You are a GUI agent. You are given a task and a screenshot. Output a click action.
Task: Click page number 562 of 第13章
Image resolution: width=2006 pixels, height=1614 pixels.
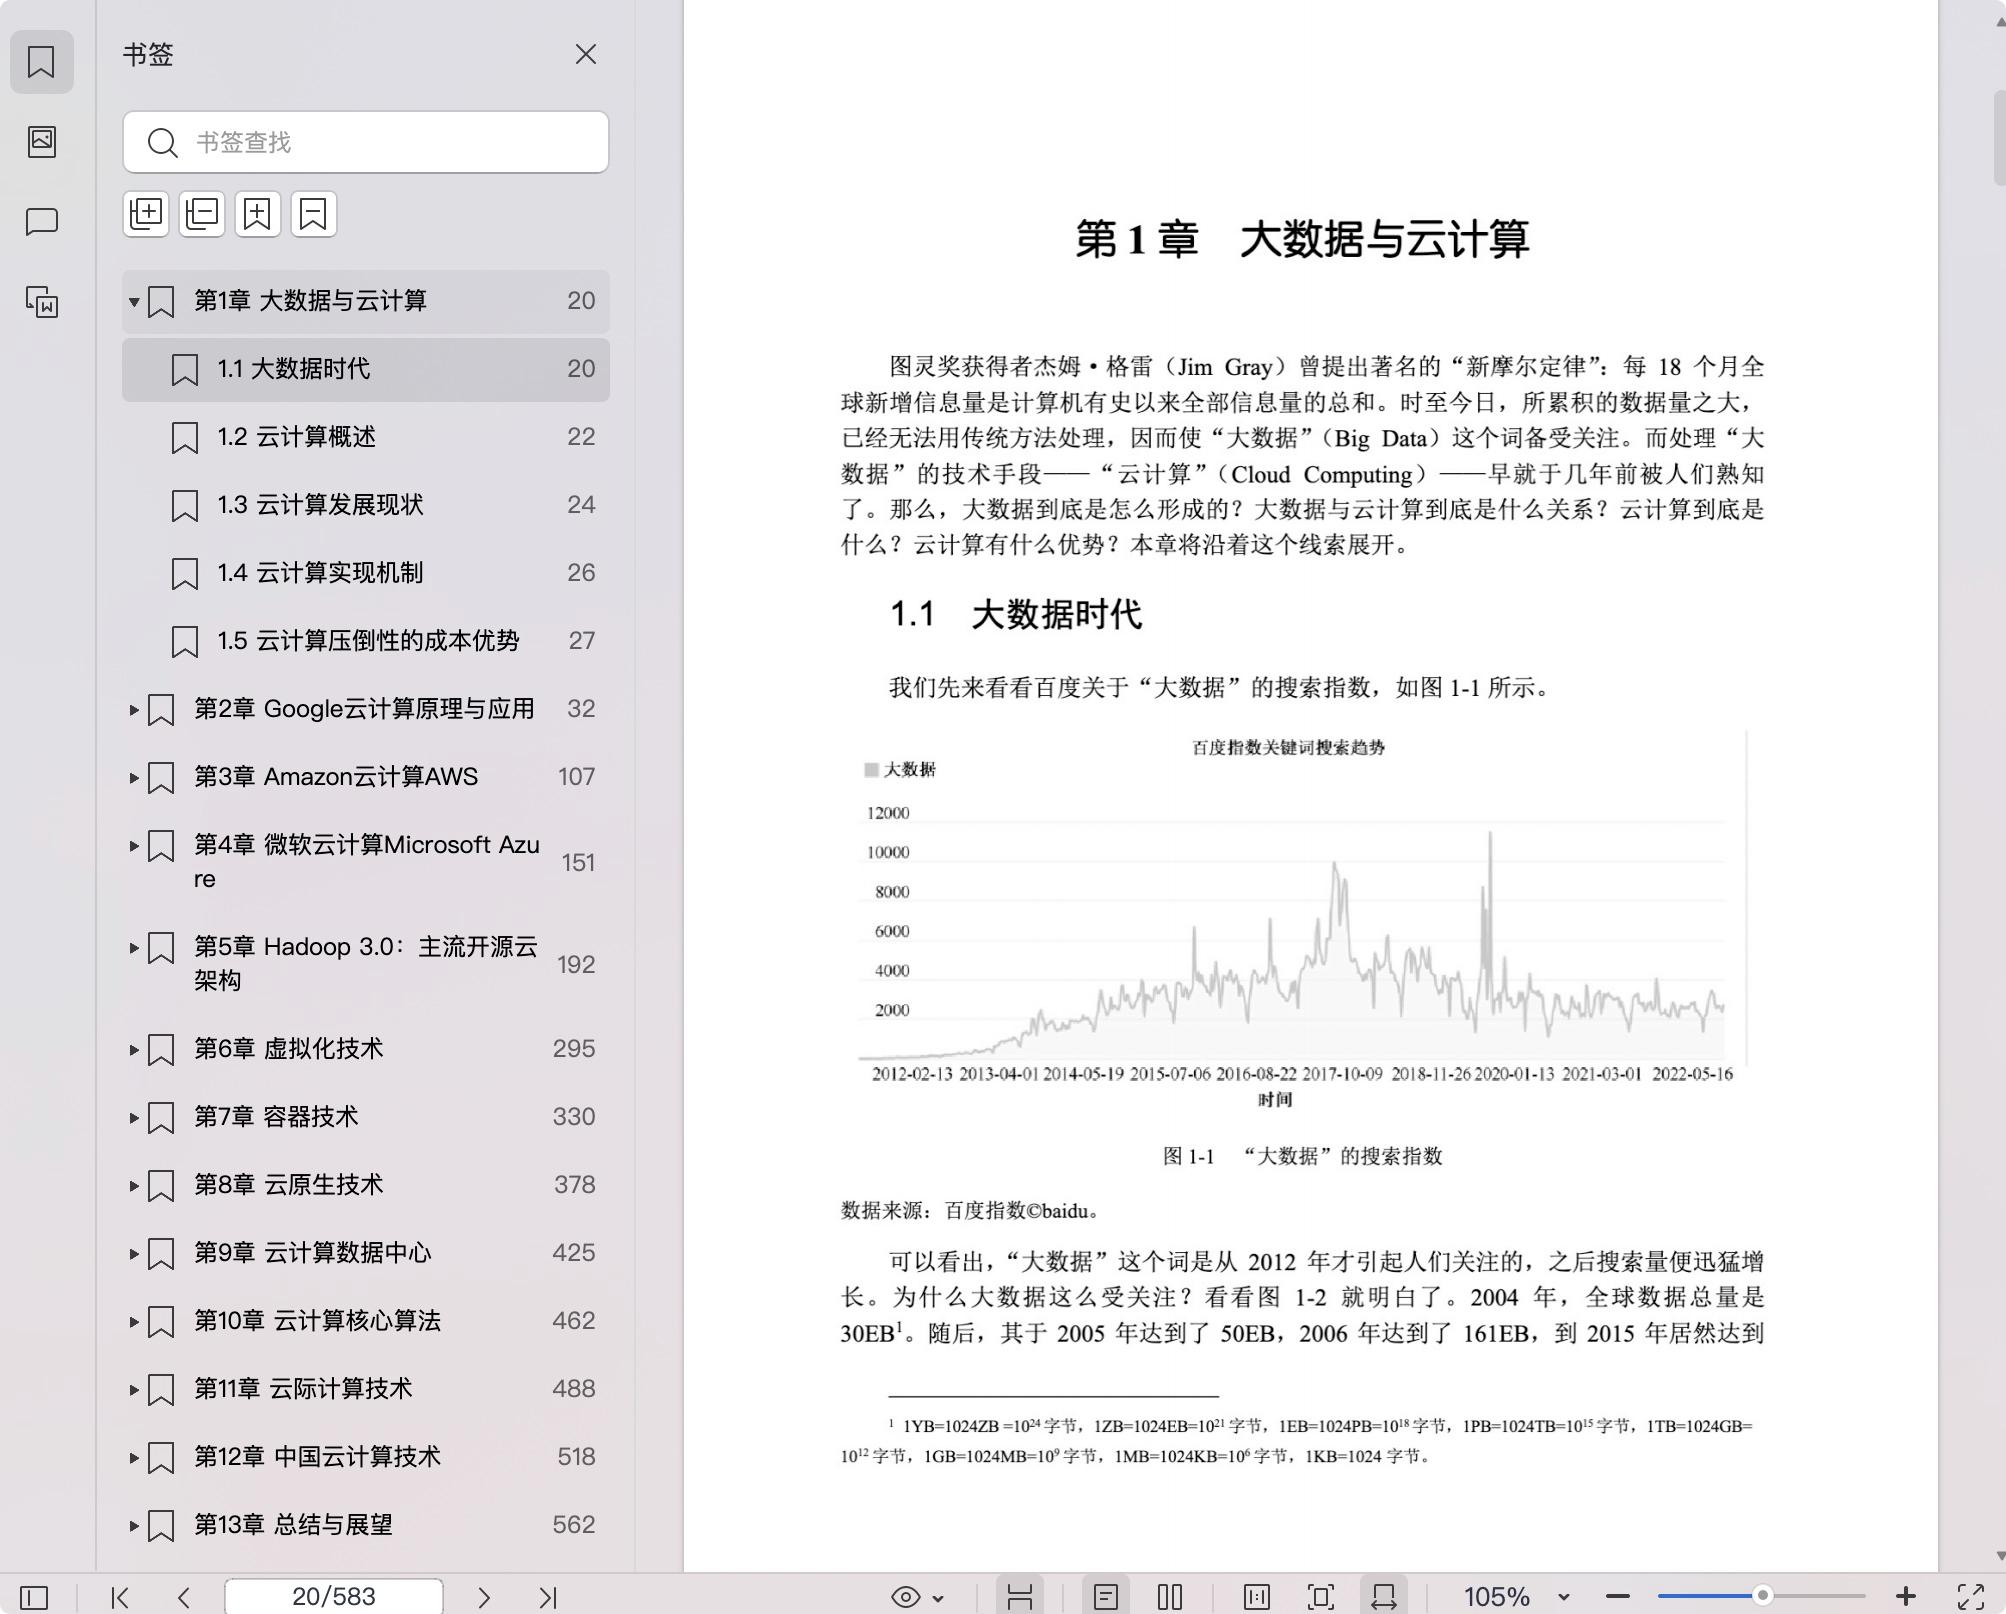[573, 1525]
